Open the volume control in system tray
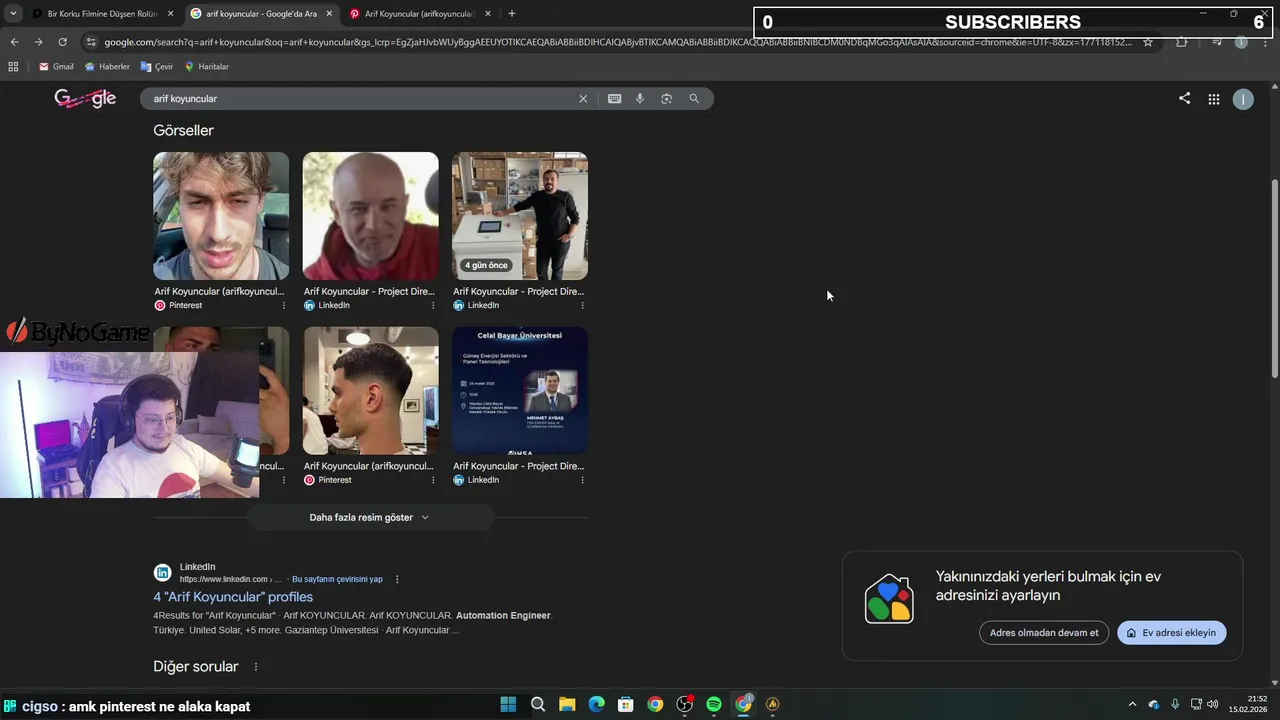The height and width of the screenshot is (720, 1280). (1213, 704)
